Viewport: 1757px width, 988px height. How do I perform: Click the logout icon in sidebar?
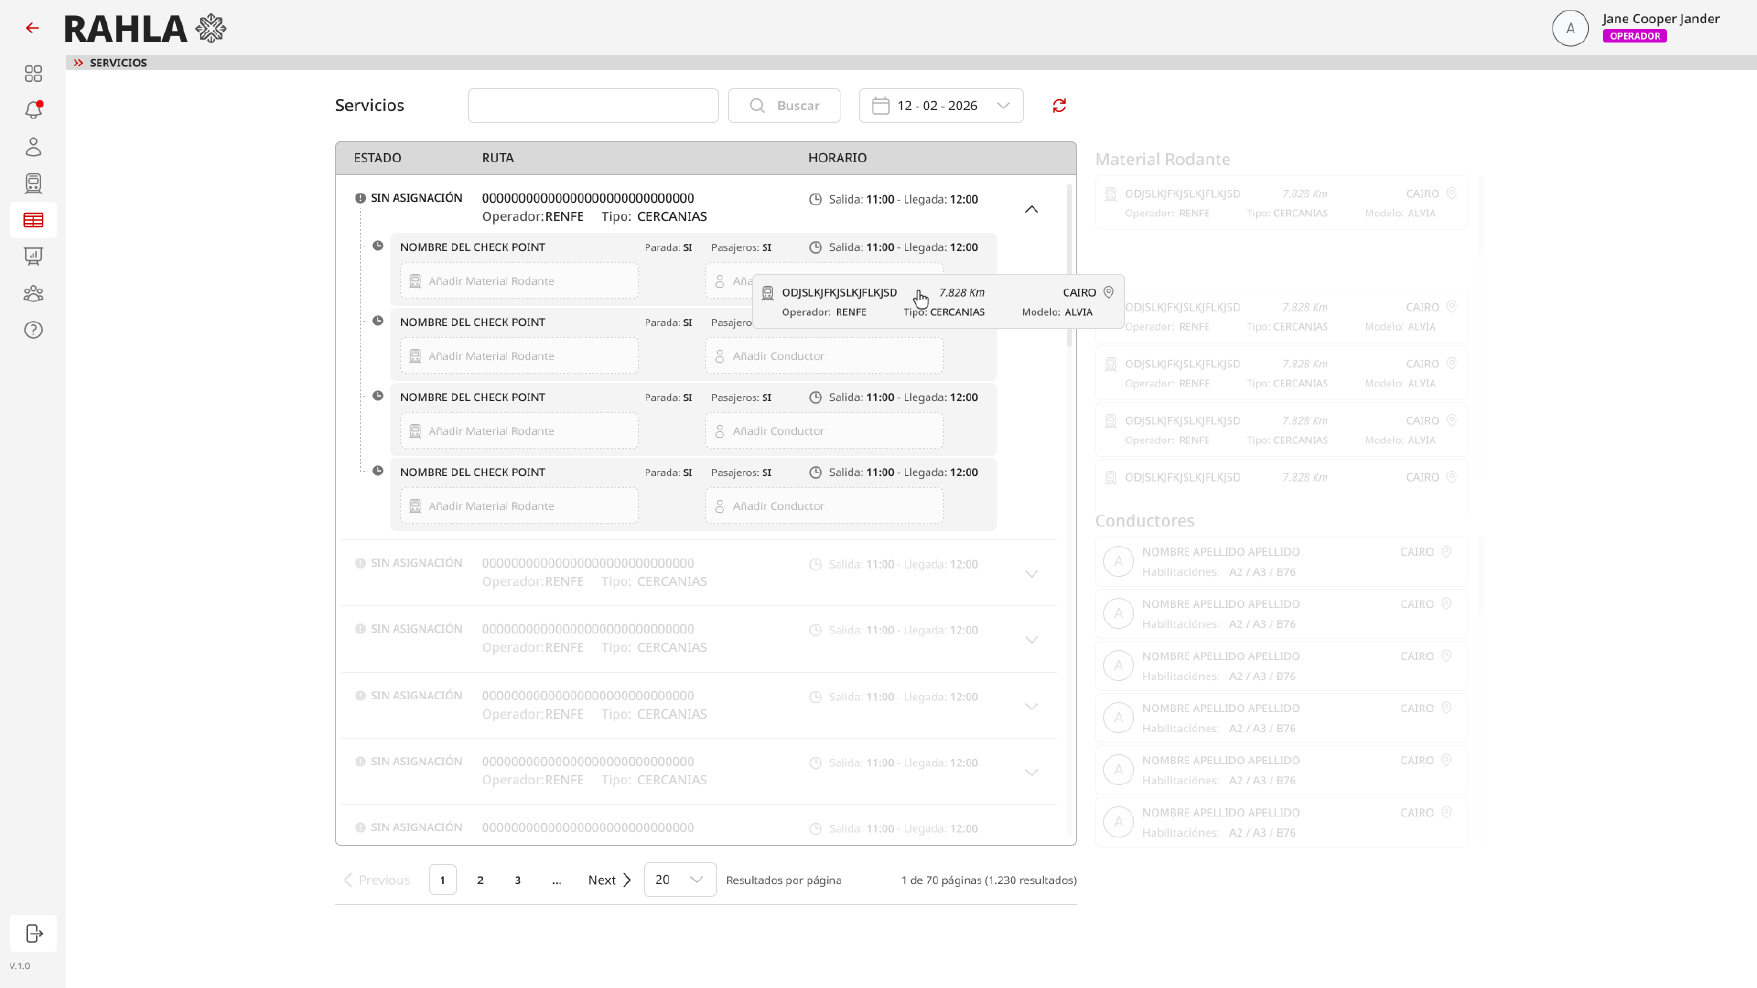tap(34, 933)
